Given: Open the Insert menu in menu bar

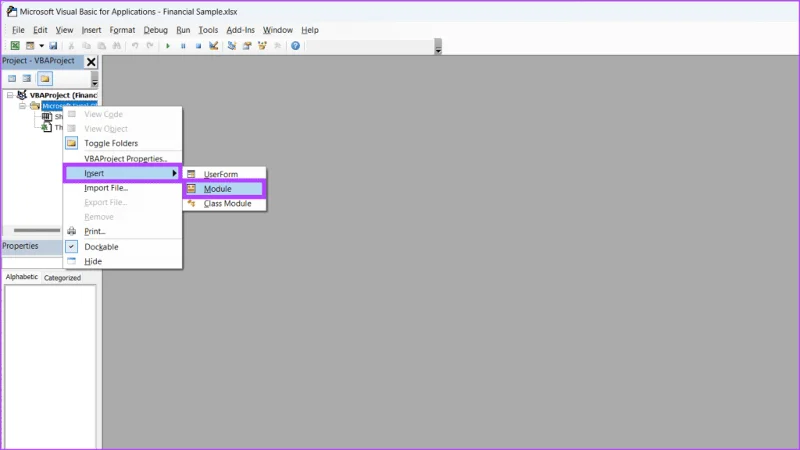Looking at the screenshot, I should (91, 30).
